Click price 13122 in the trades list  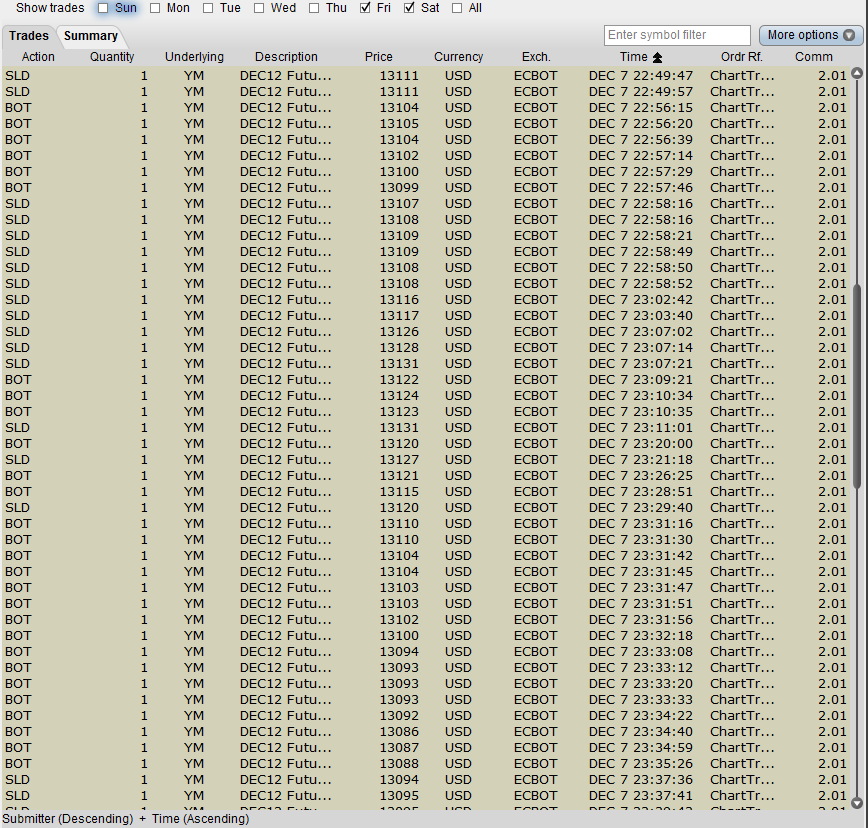pos(399,380)
